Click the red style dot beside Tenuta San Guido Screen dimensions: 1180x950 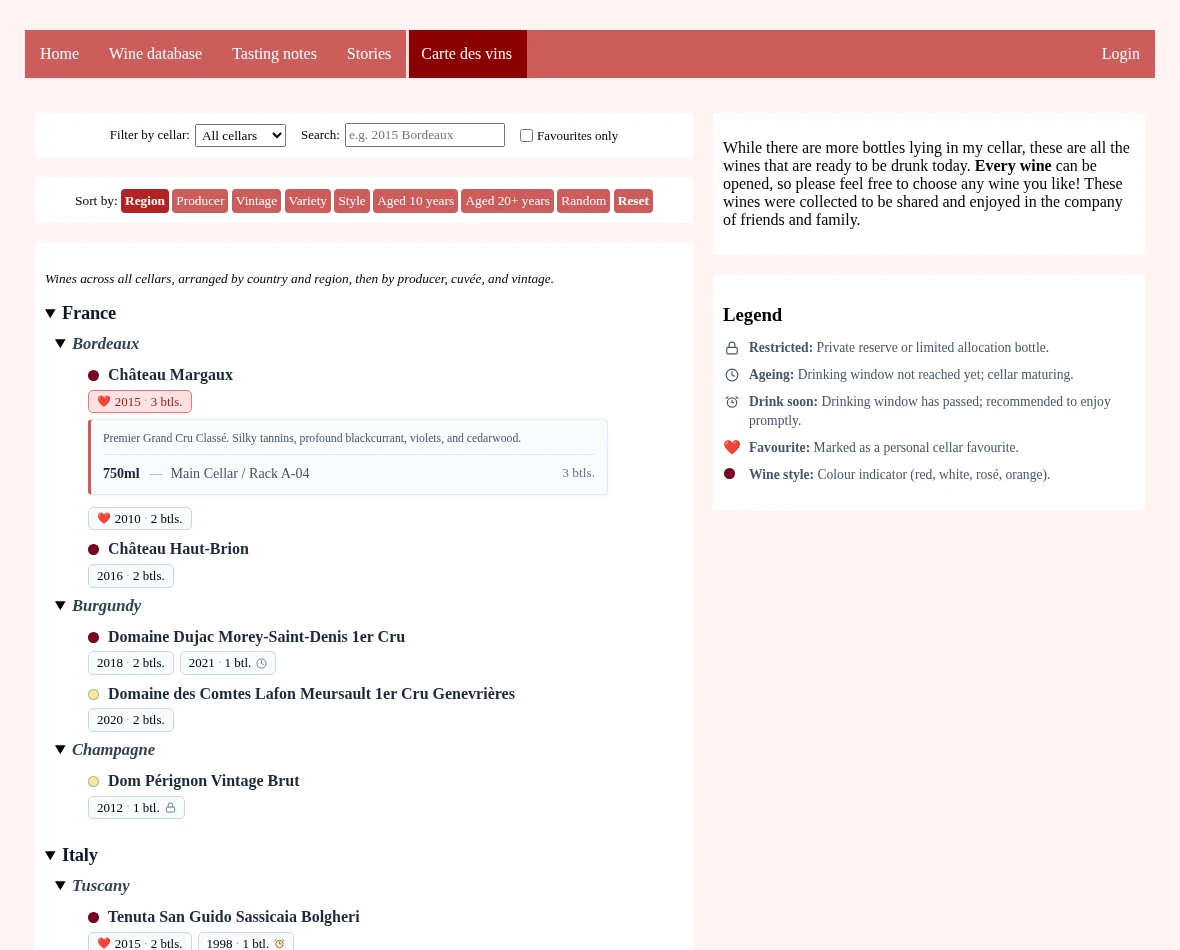pyautogui.click(x=93, y=918)
